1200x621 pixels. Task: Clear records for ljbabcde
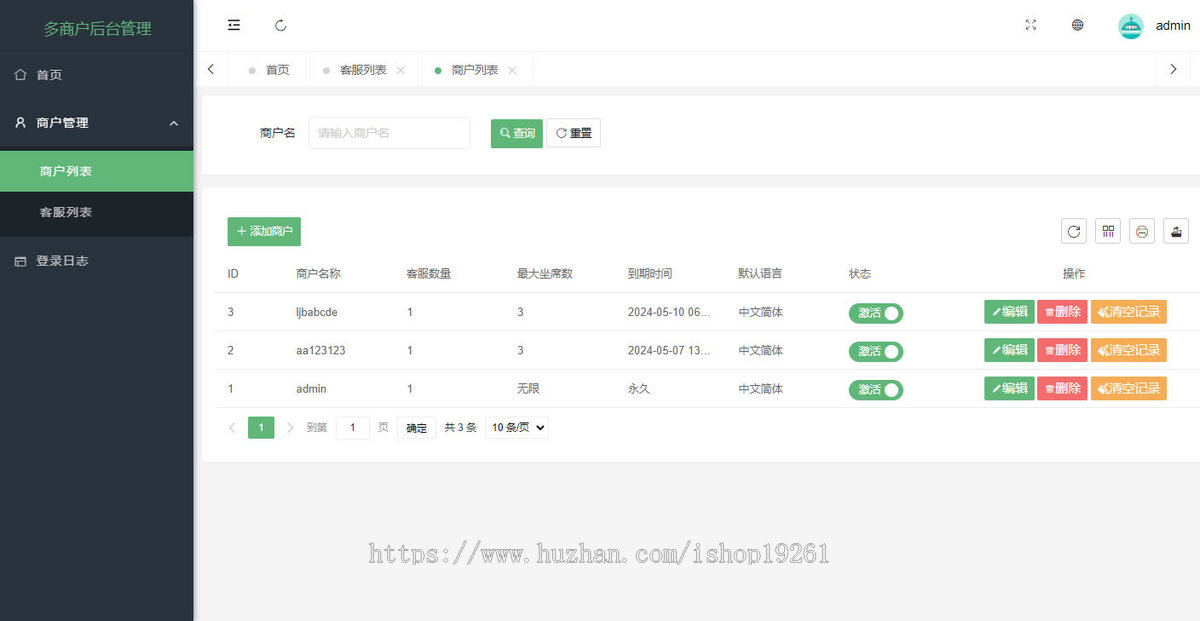pyautogui.click(x=1129, y=312)
